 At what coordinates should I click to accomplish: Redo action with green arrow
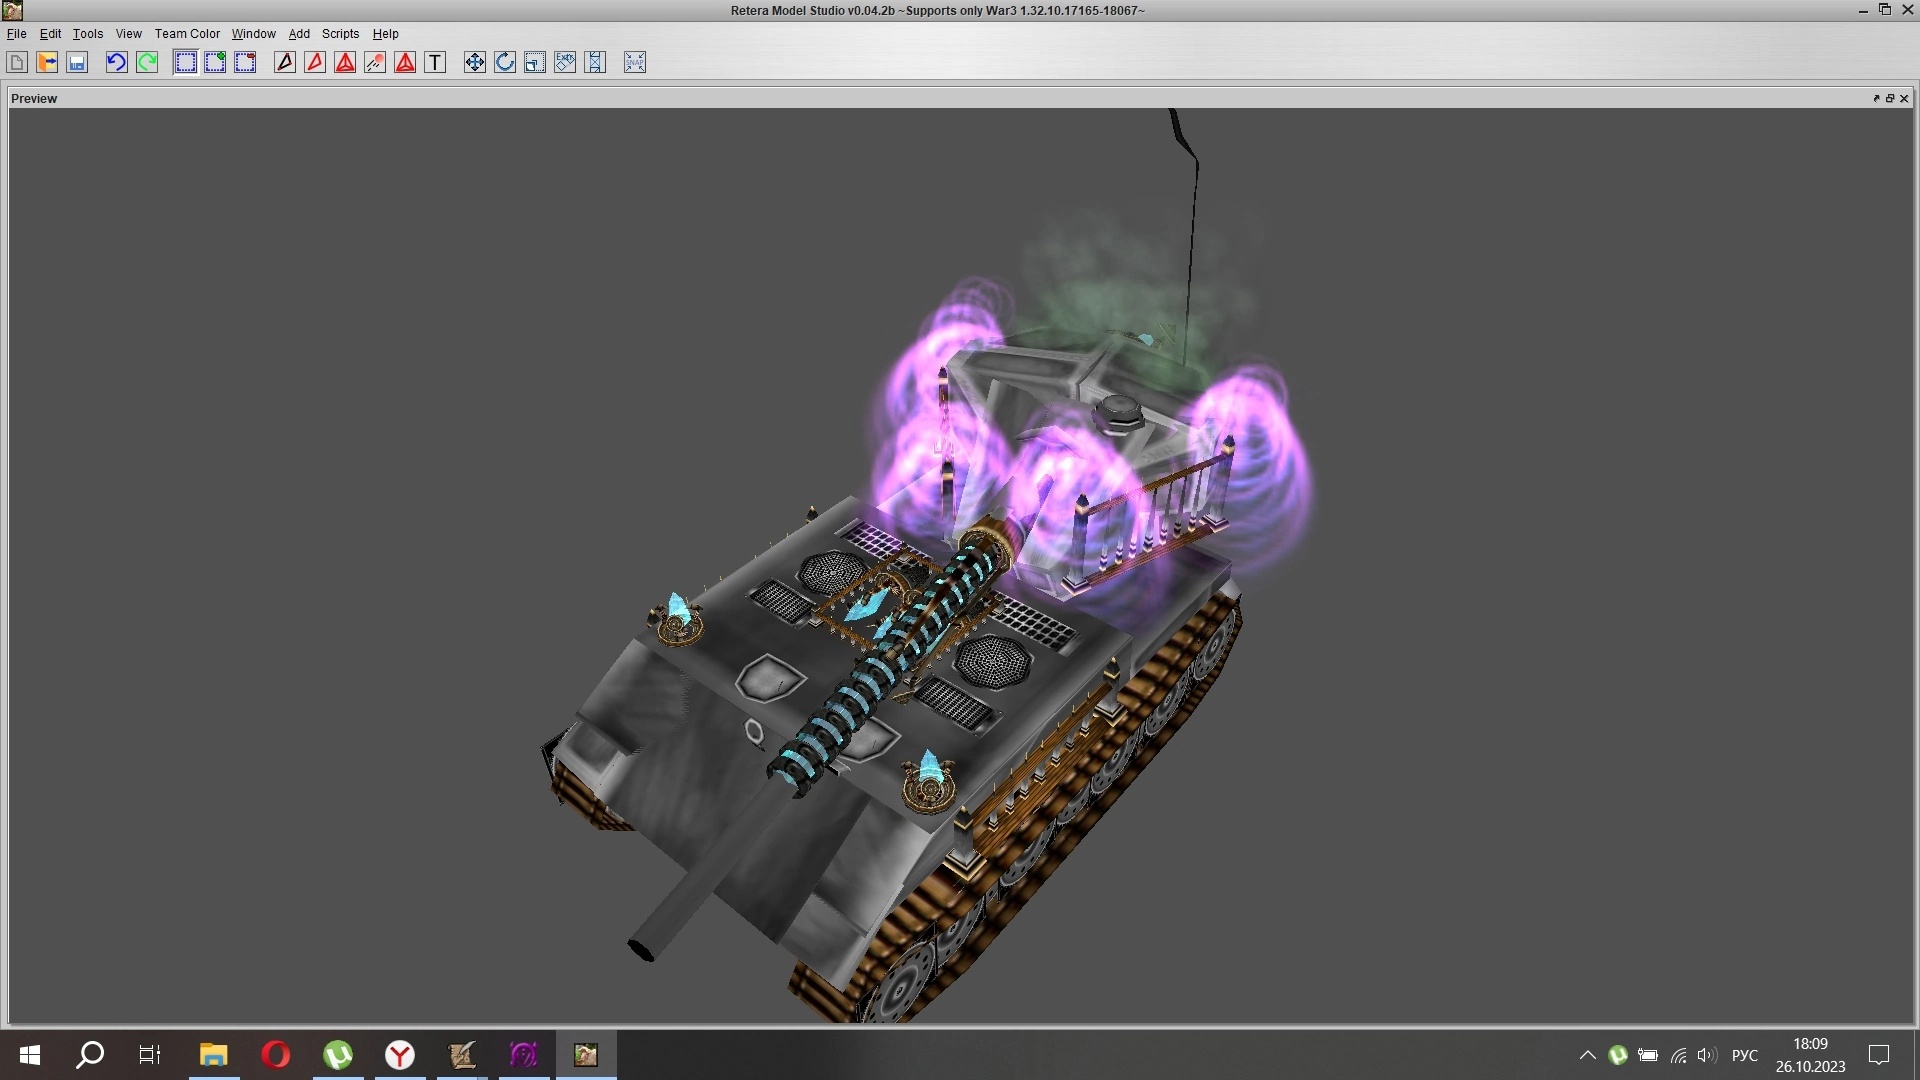(x=147, y=62)
